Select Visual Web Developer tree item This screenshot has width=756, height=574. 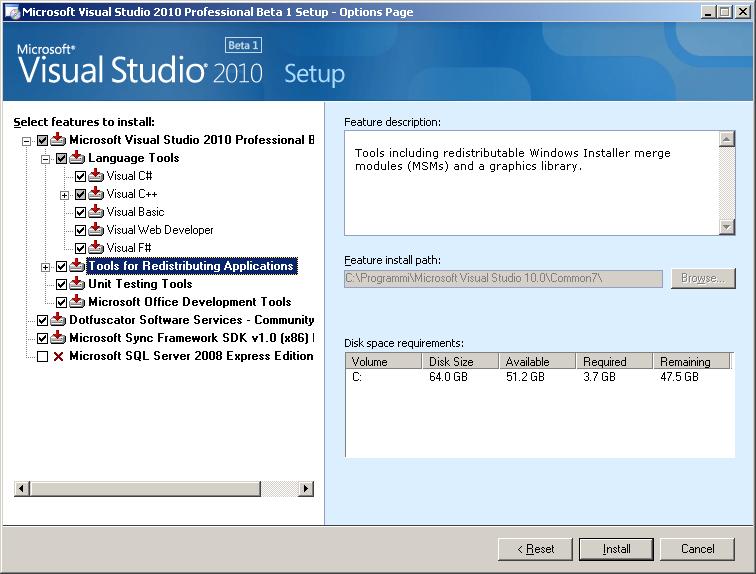tap(160, 230)
